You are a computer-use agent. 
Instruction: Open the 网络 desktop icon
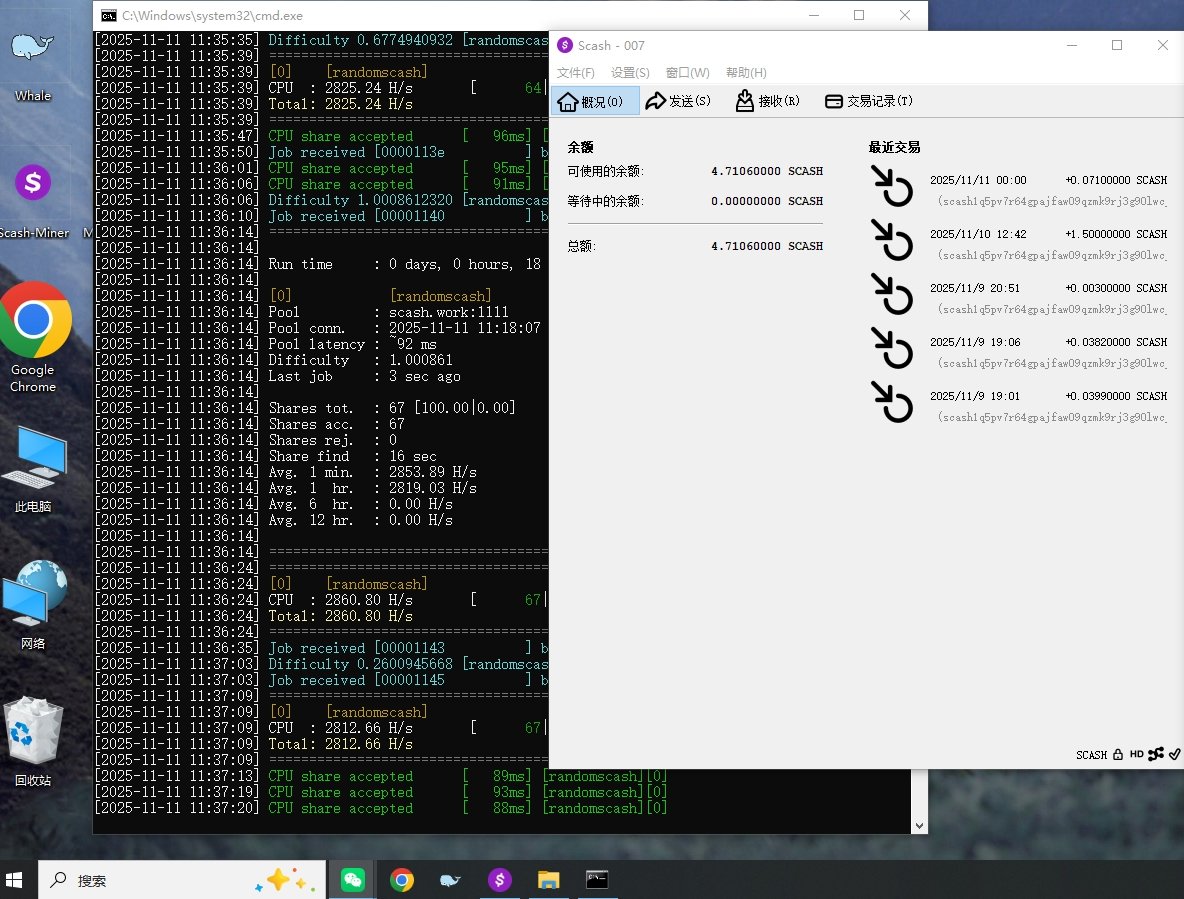tap(33, 605)
